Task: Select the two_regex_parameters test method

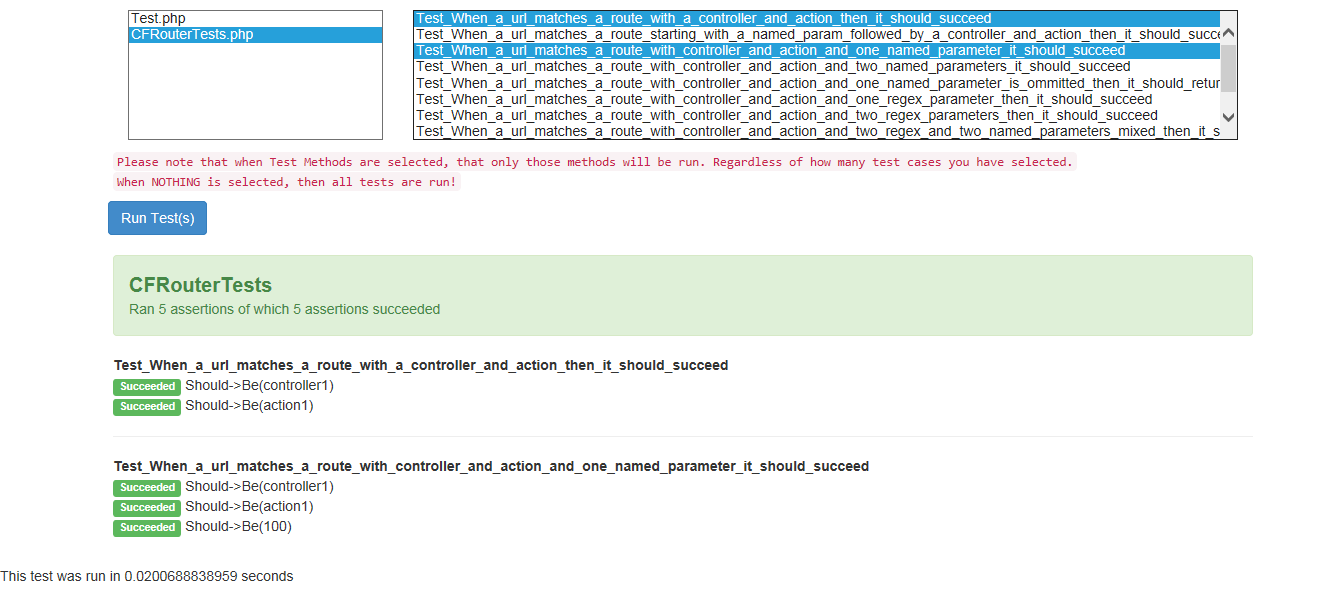Action: pyautogui.click(x=700, y=114)
